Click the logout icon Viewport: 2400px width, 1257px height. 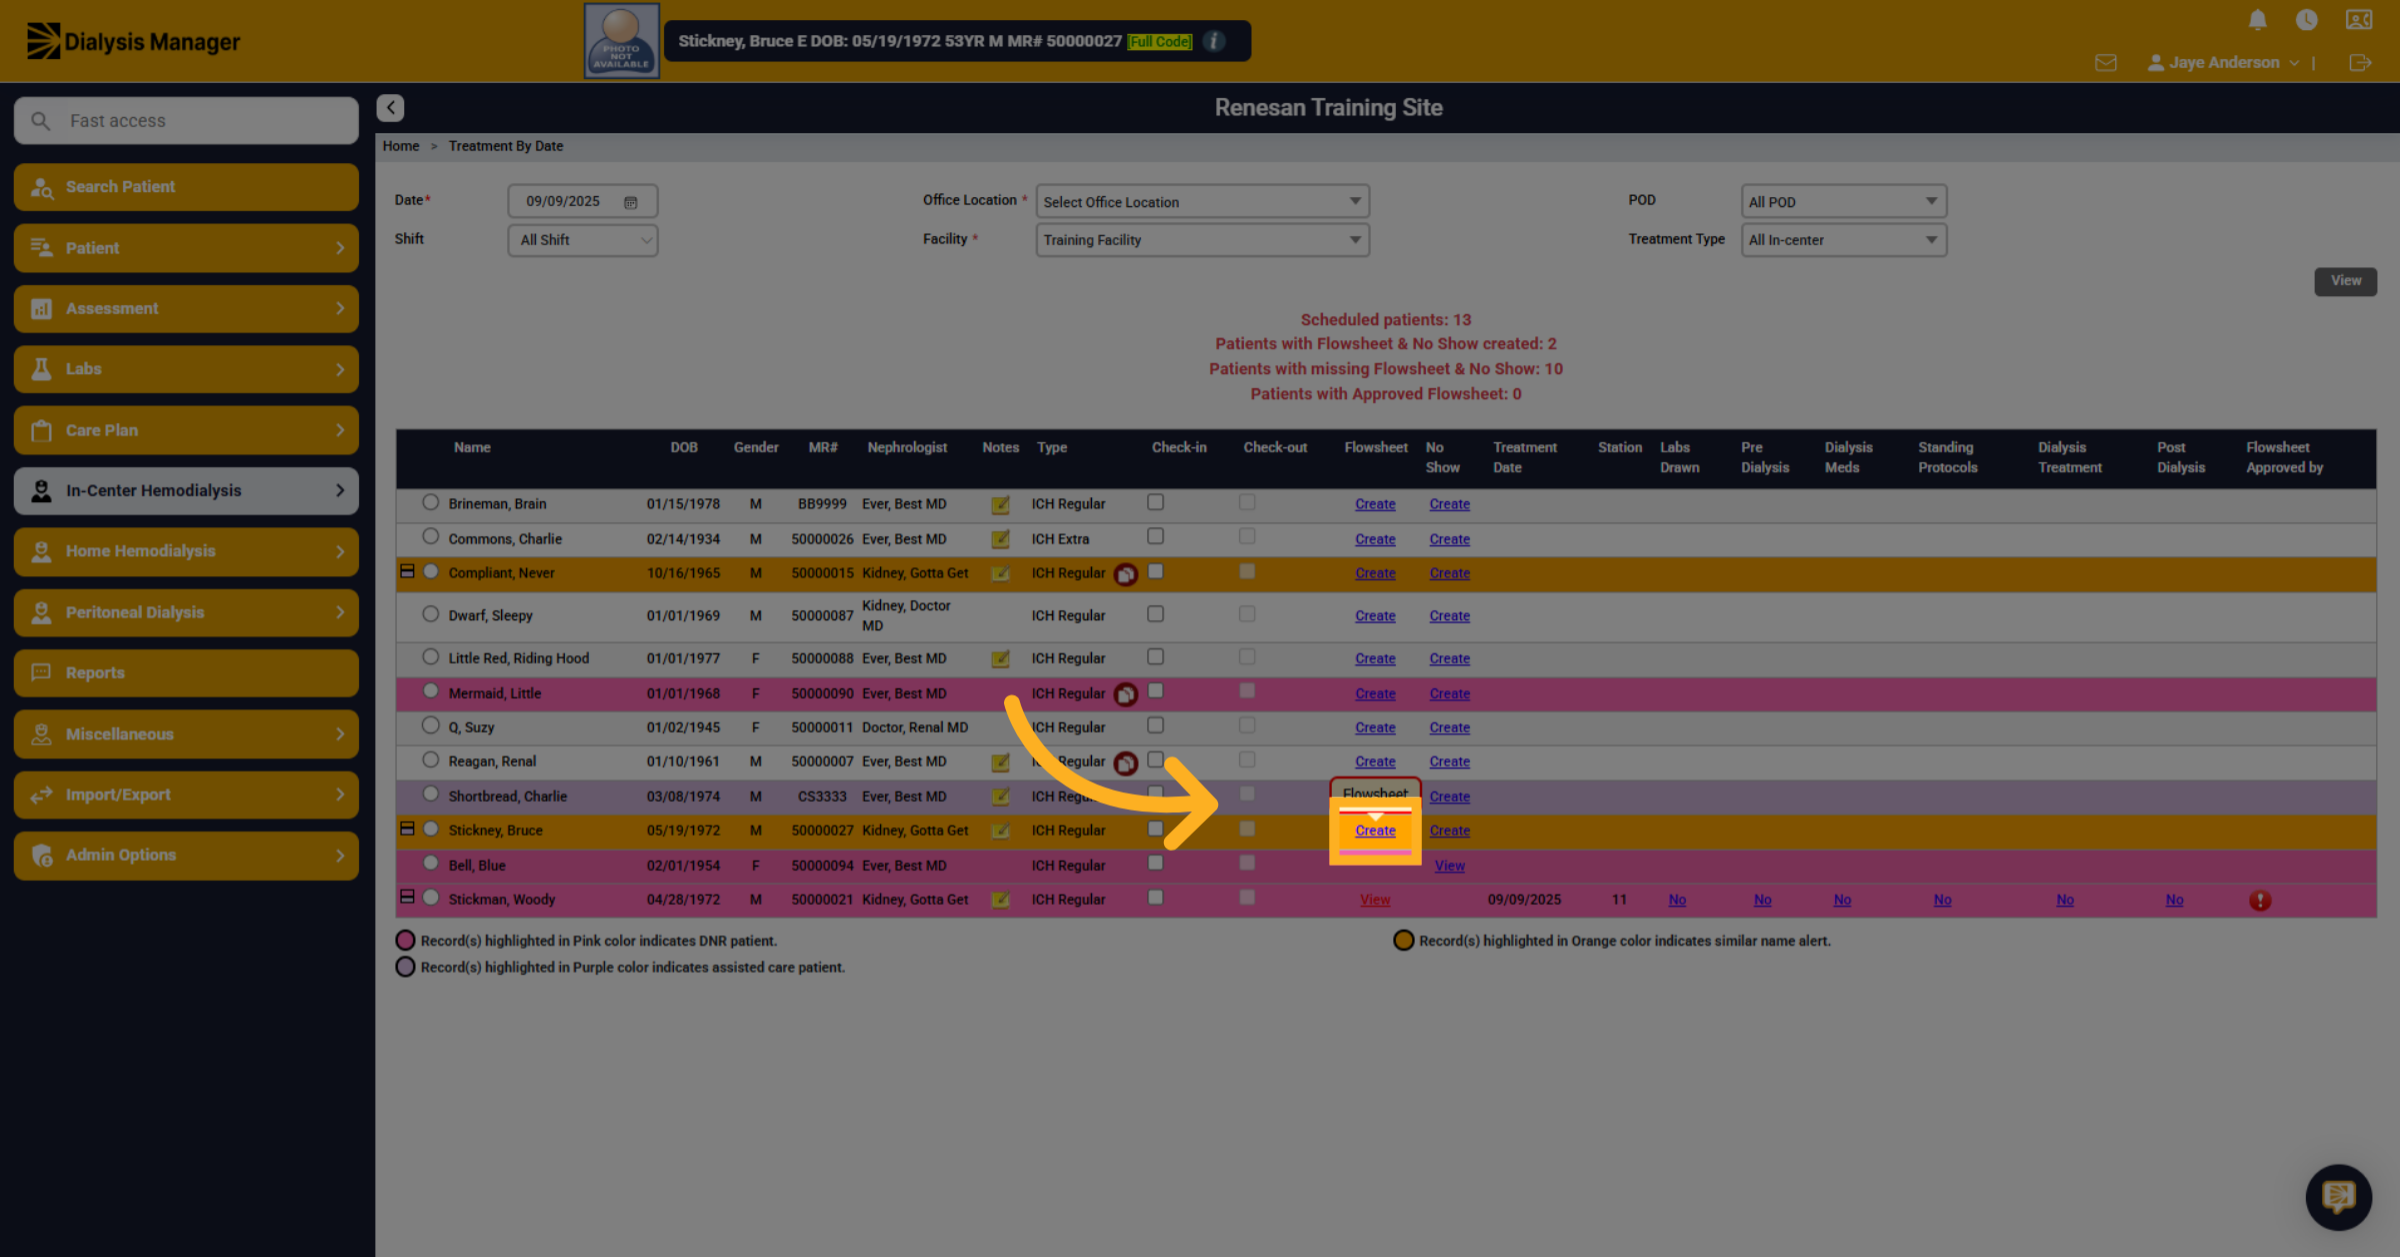[x=2359, y=62]
